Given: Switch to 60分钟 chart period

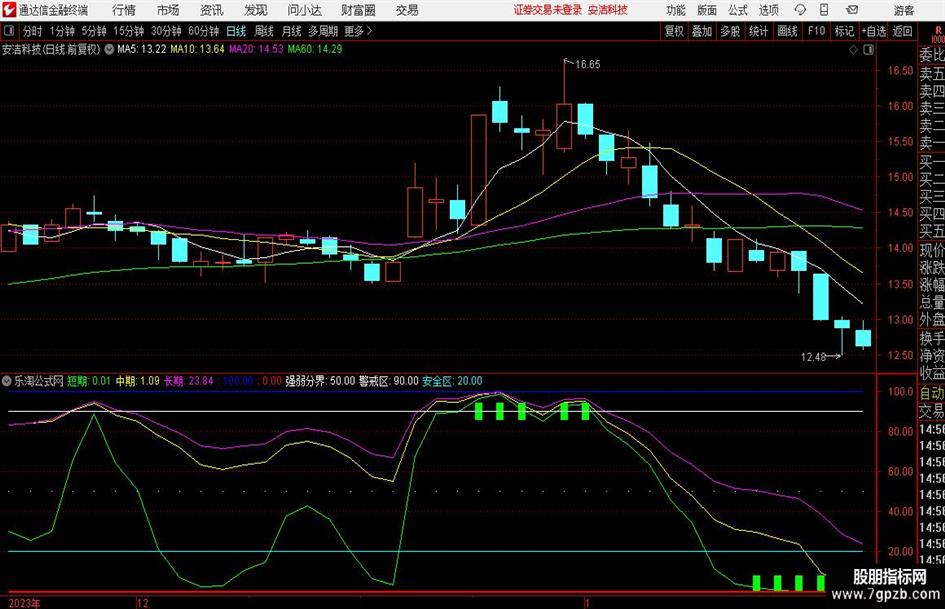Looking at the screenshot, I should 203,31.
